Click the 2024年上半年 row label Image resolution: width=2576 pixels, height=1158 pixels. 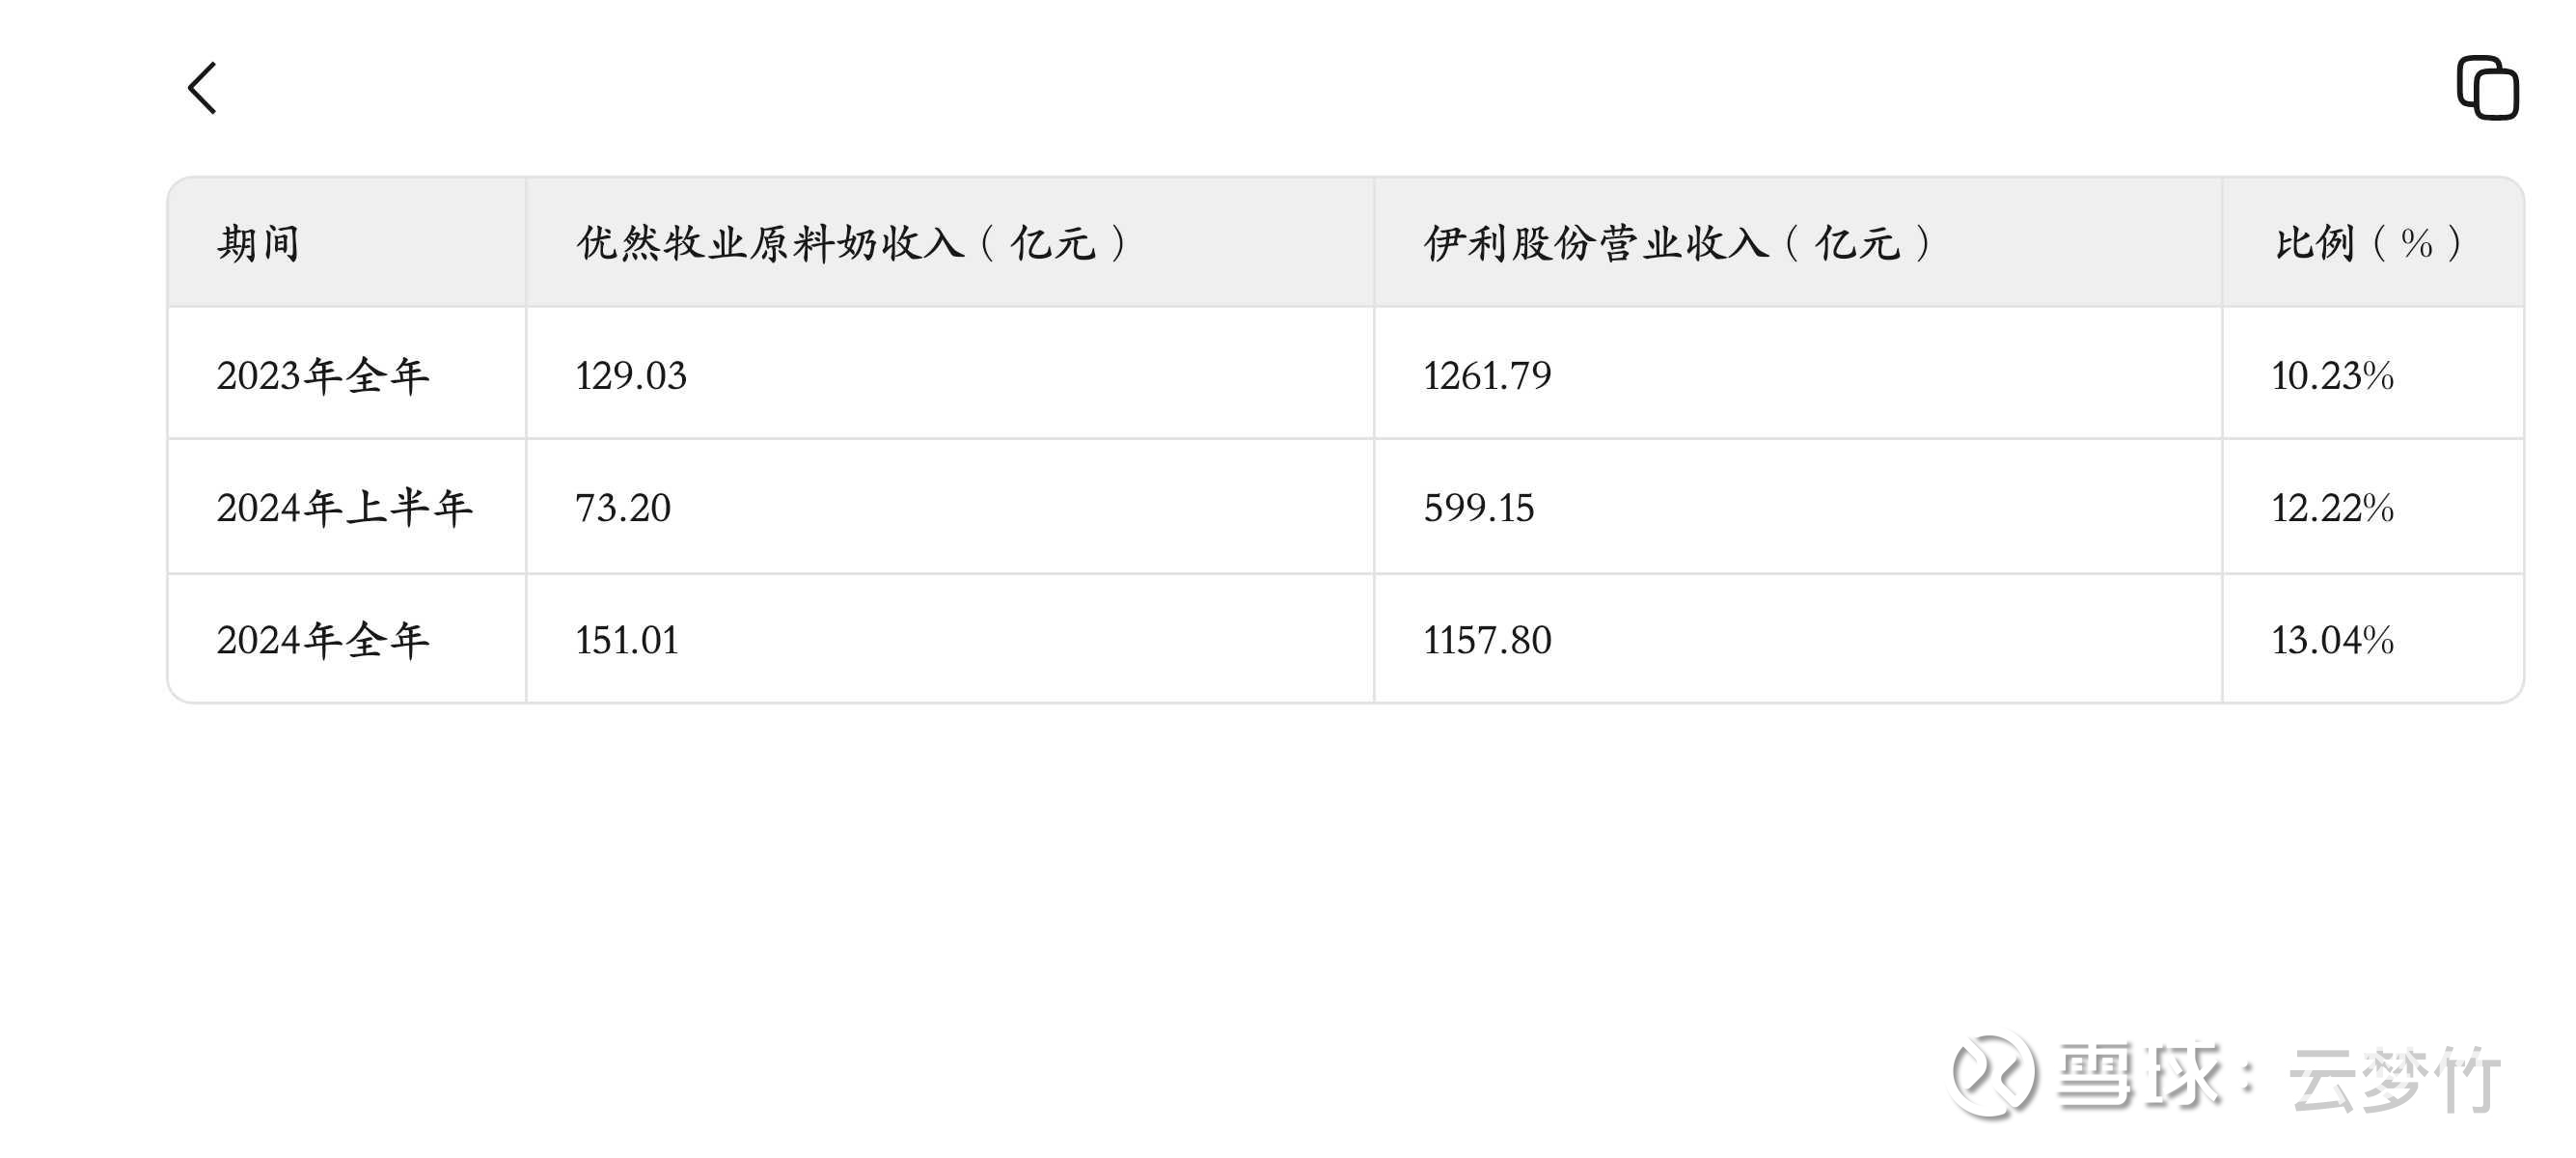(345, 507)
